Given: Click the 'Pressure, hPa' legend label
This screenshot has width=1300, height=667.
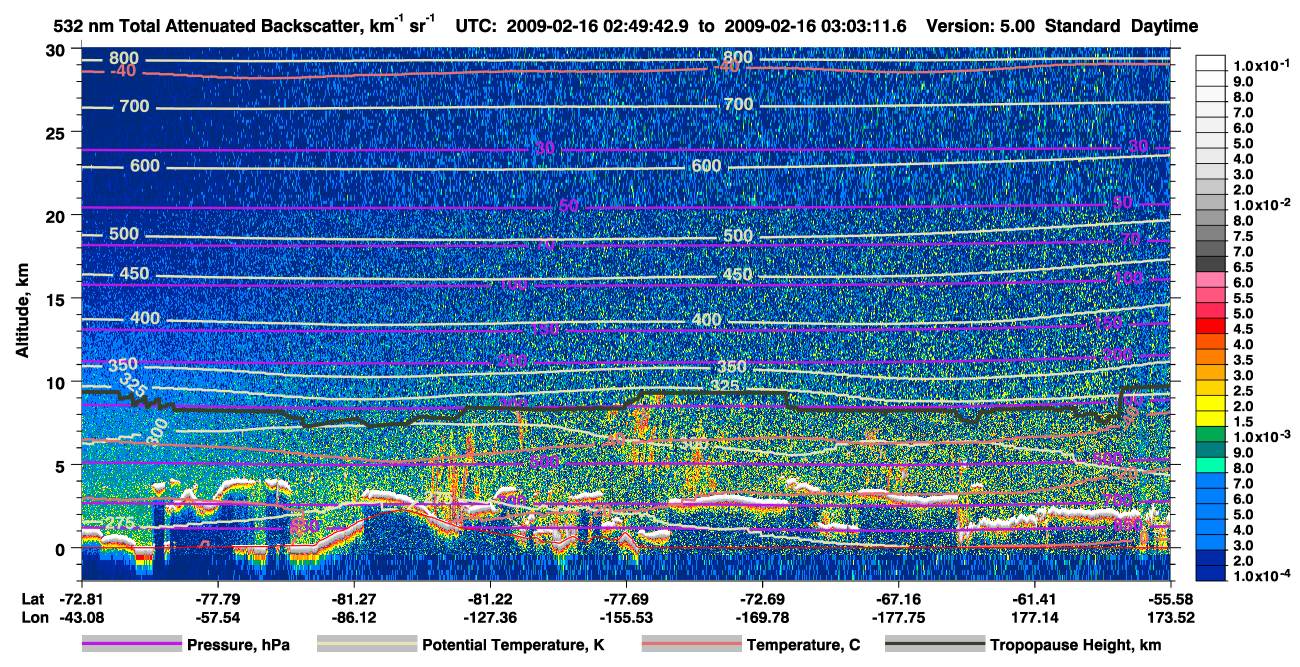Looking at the screenshot, I should point(238,646).
